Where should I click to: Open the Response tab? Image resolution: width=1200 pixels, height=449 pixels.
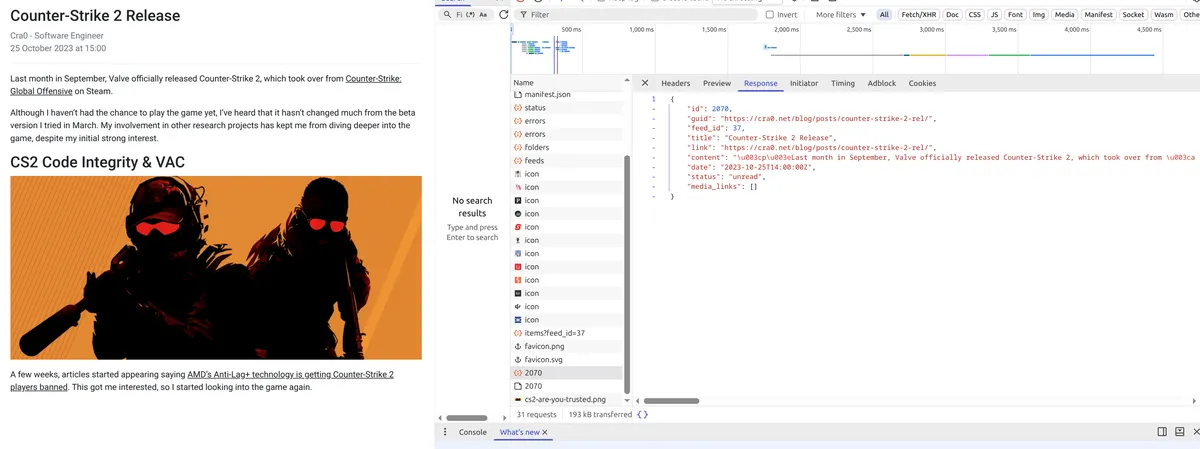coord(760,84)
